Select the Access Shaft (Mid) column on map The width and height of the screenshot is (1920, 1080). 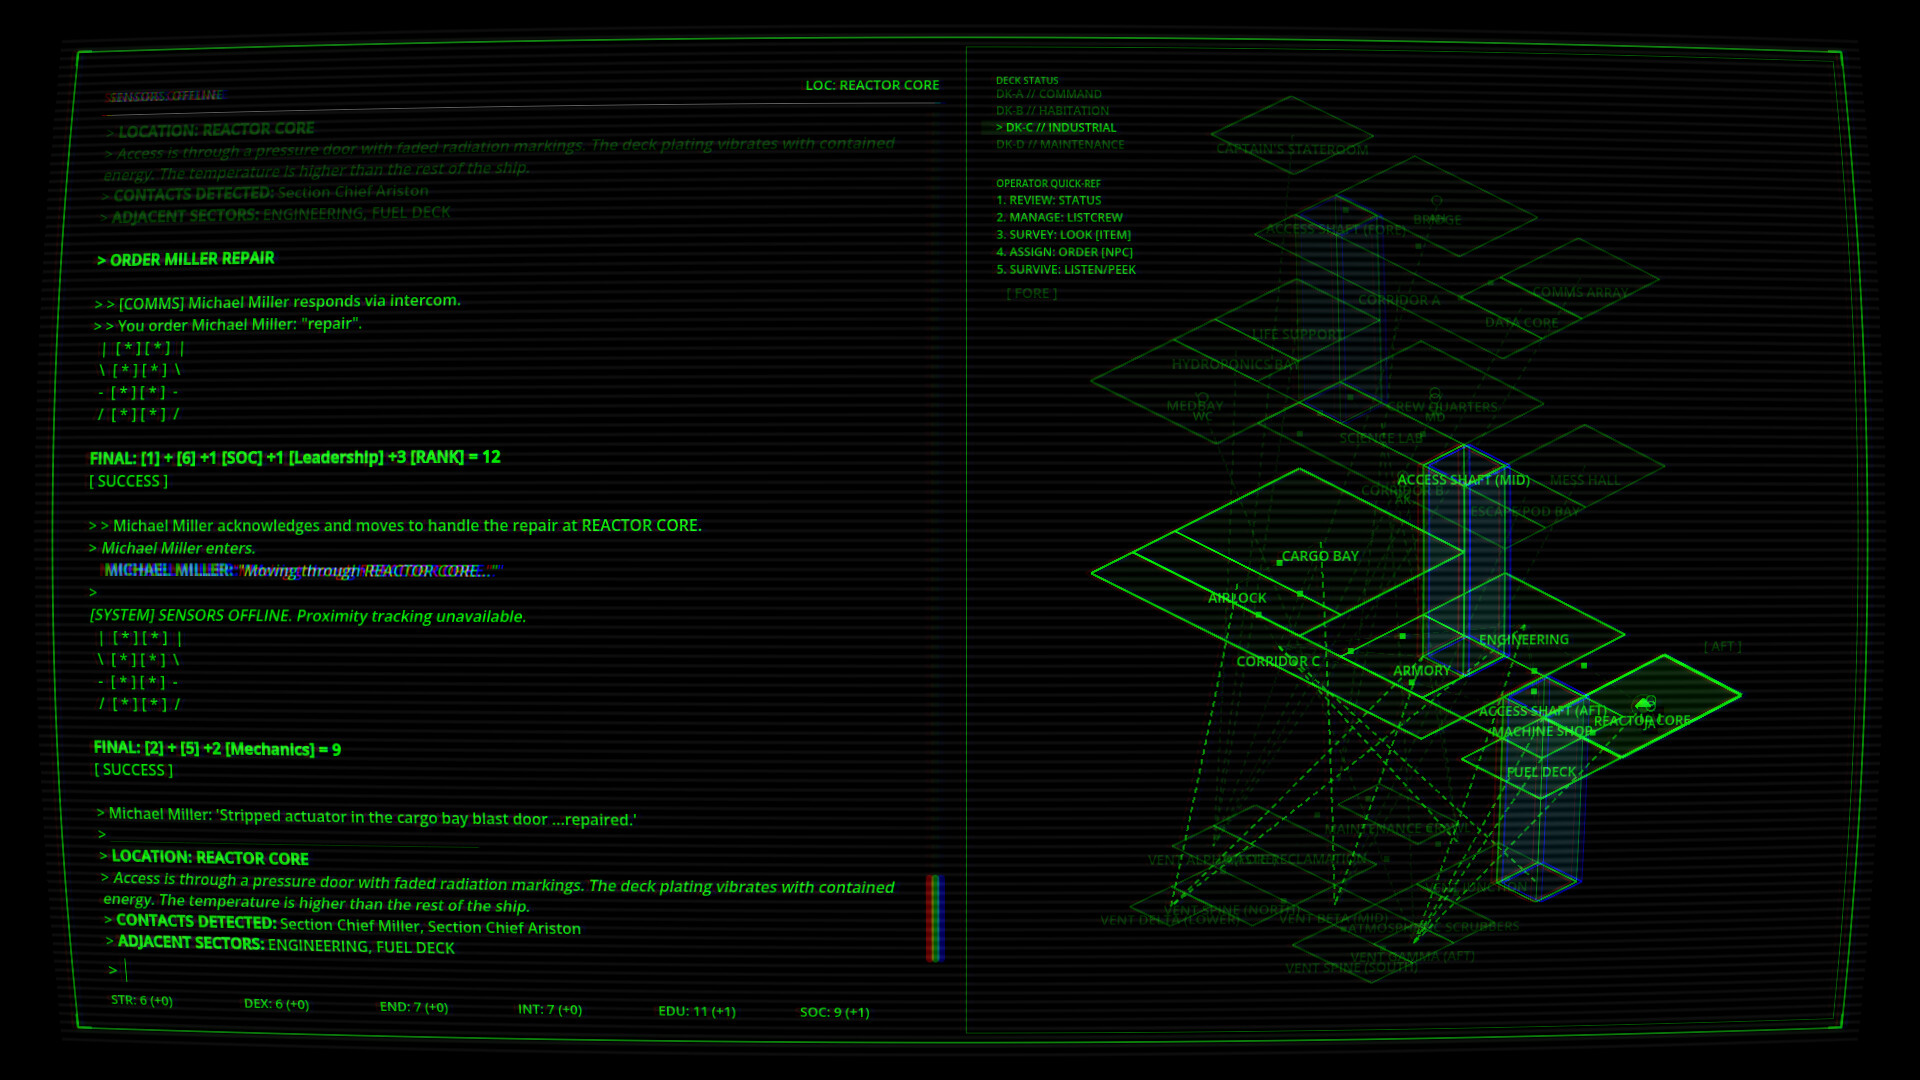point(1464,560)
